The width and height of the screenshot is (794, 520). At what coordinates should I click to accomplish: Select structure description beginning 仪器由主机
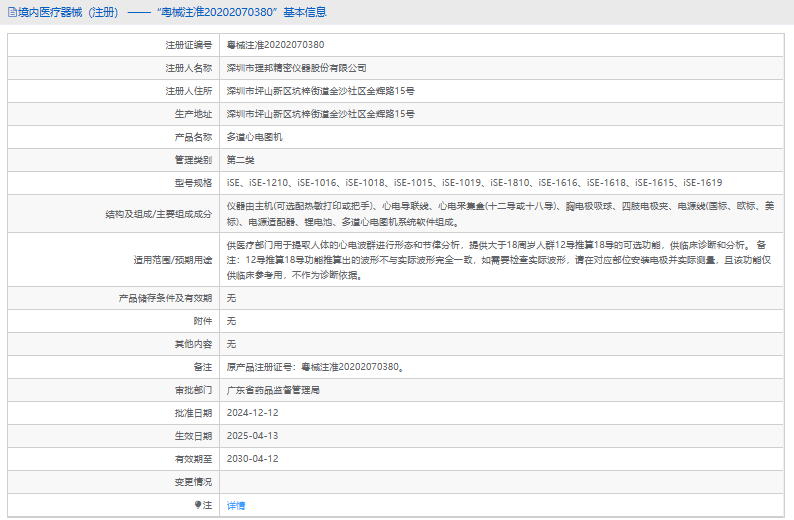point(500,214)
